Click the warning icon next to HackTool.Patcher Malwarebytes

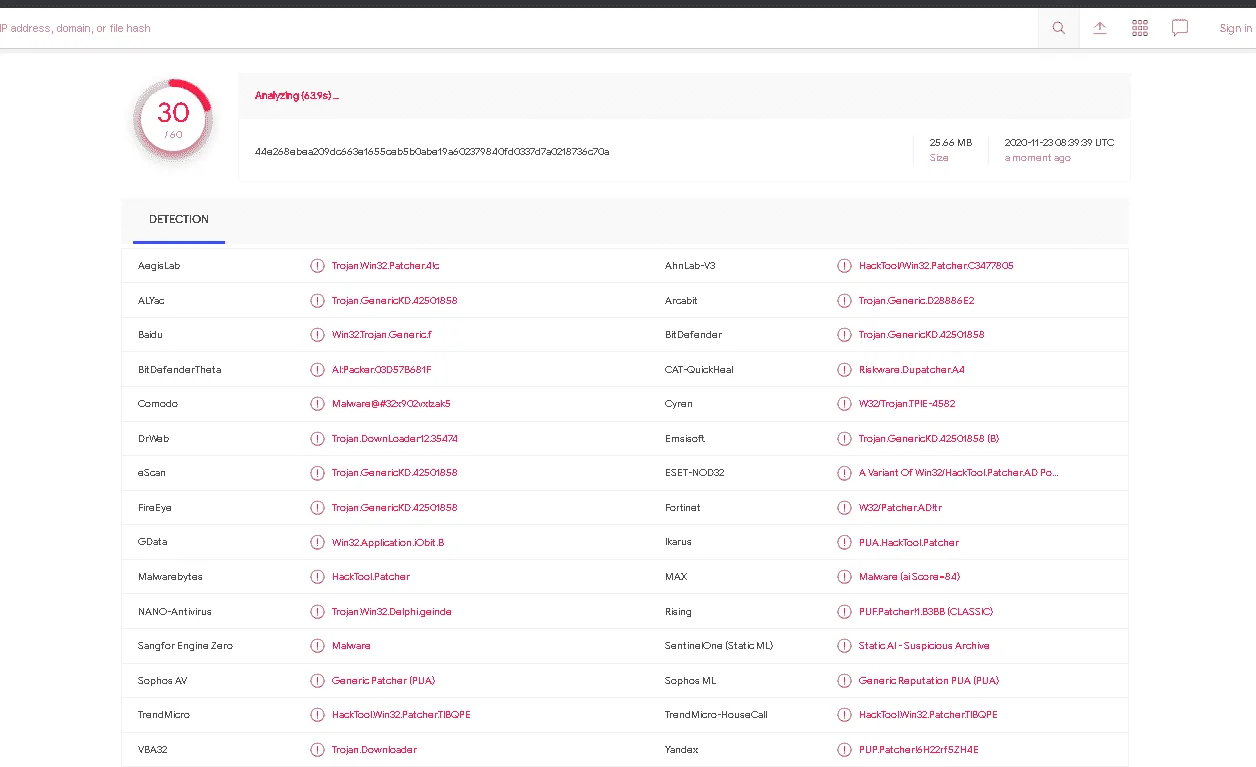(x=317, y=577)
